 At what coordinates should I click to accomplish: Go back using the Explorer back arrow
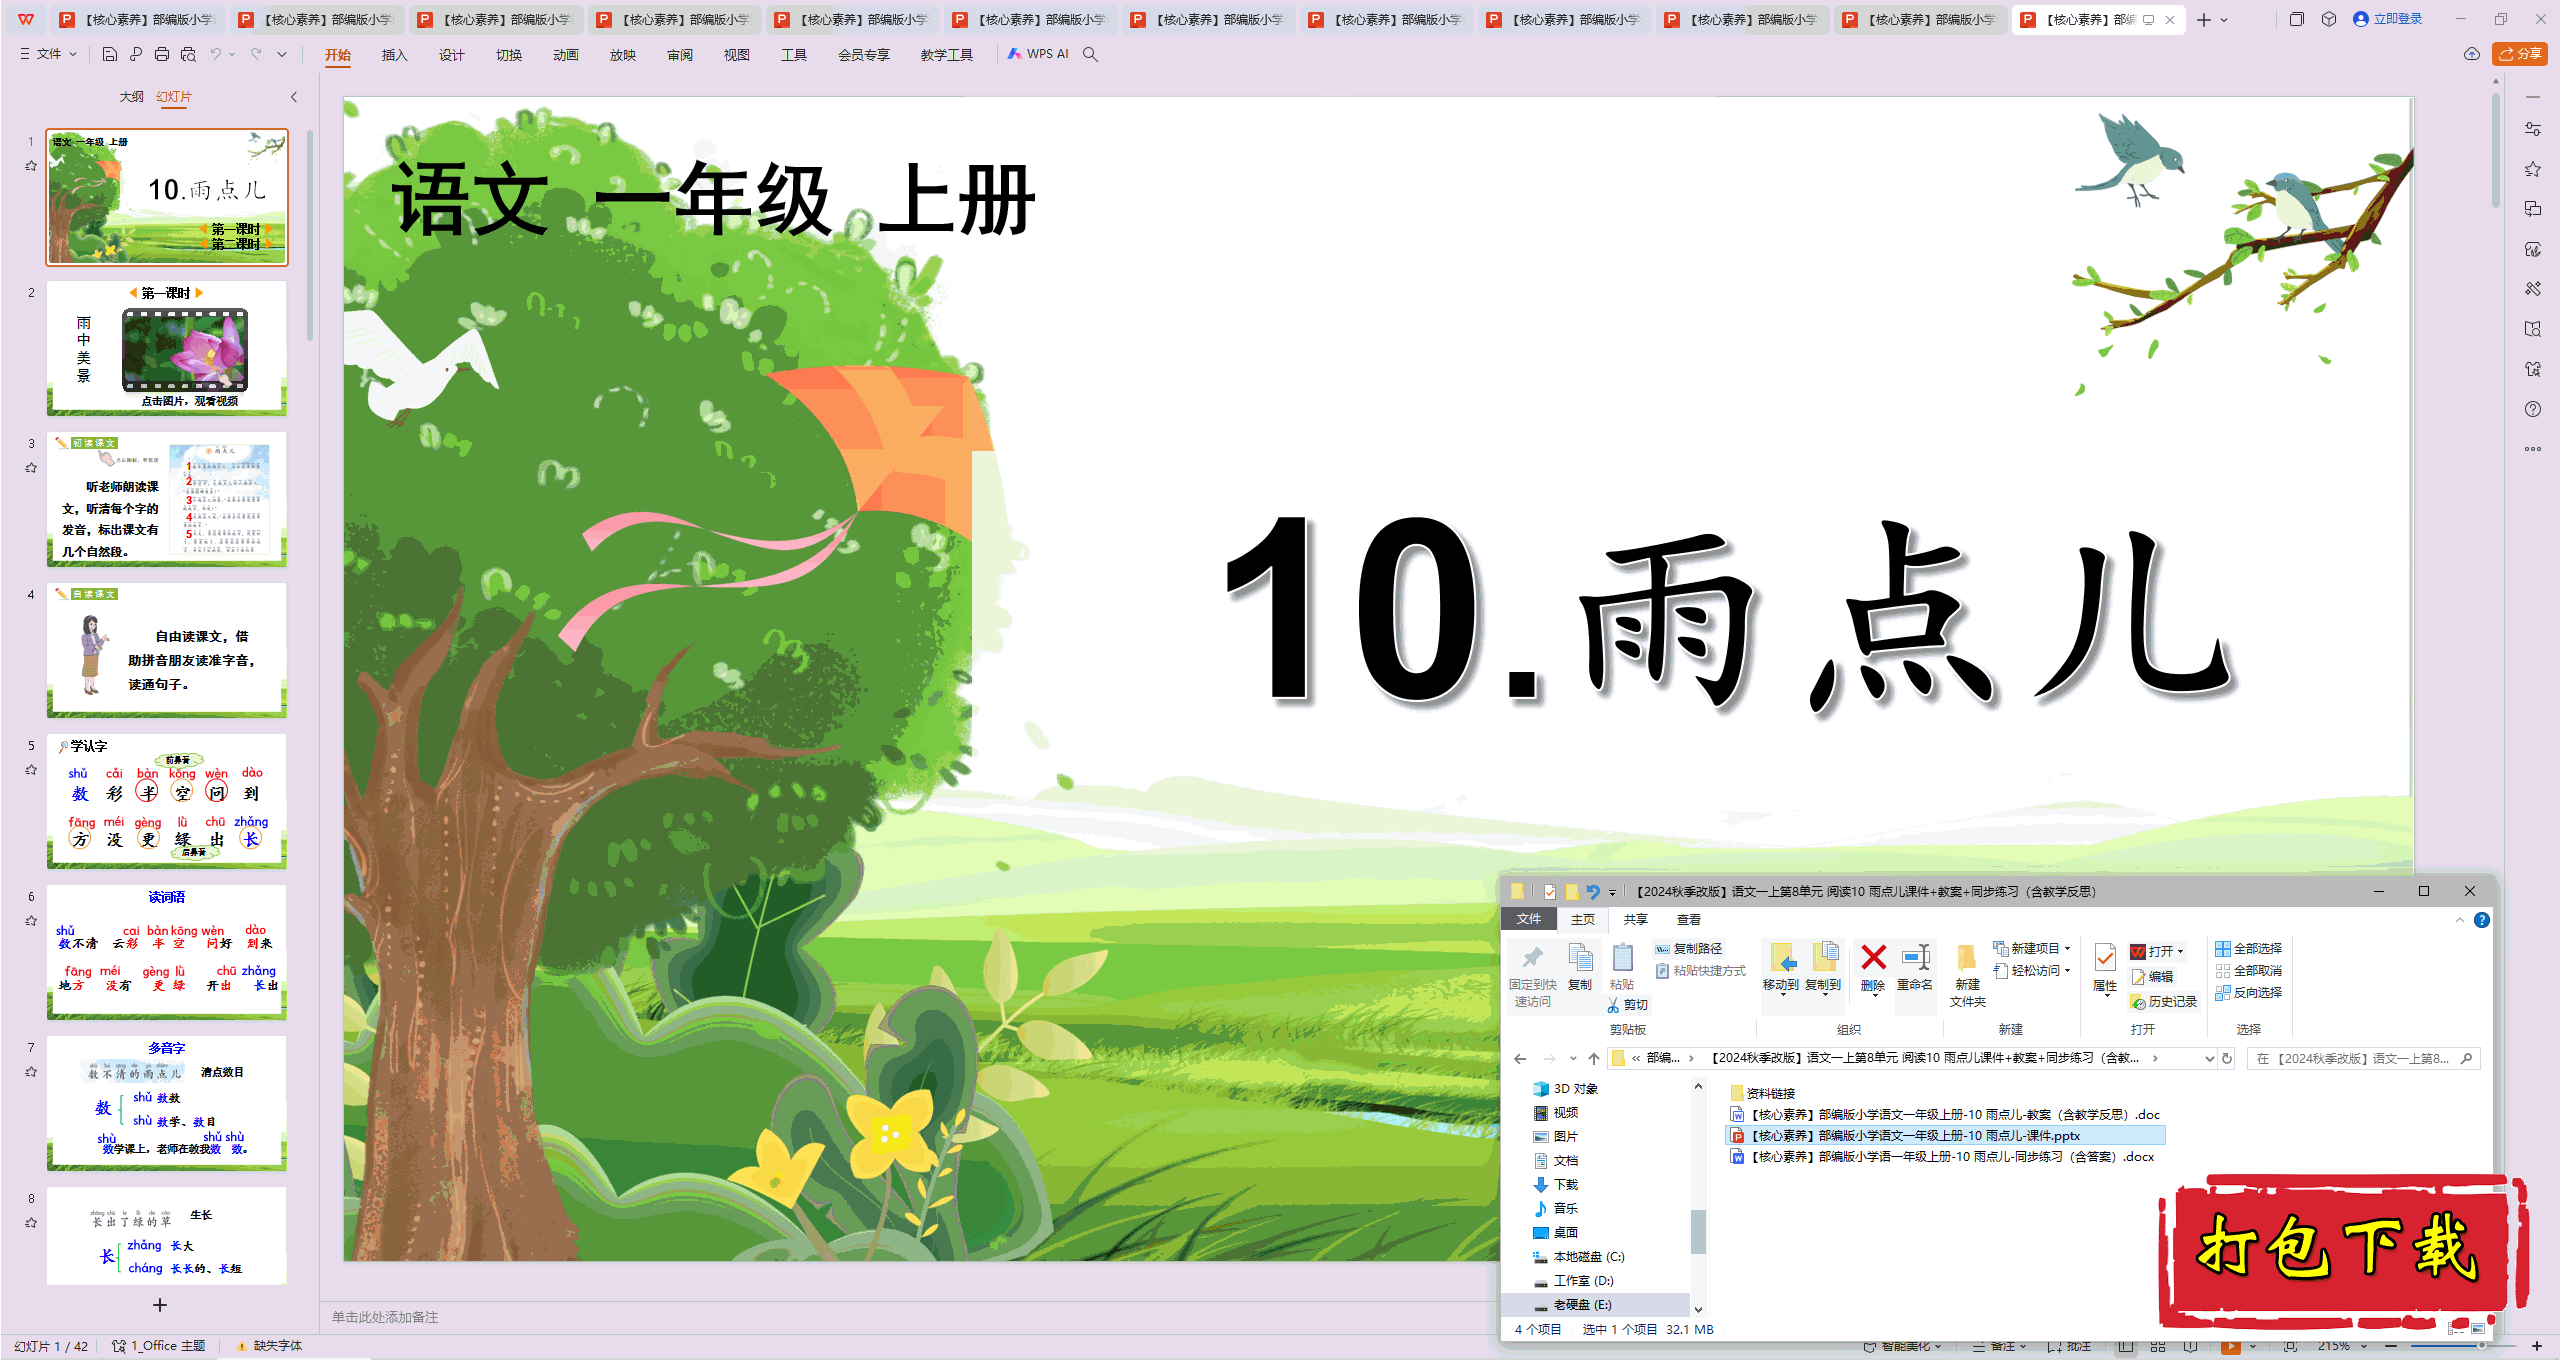click(1520, 1059)
